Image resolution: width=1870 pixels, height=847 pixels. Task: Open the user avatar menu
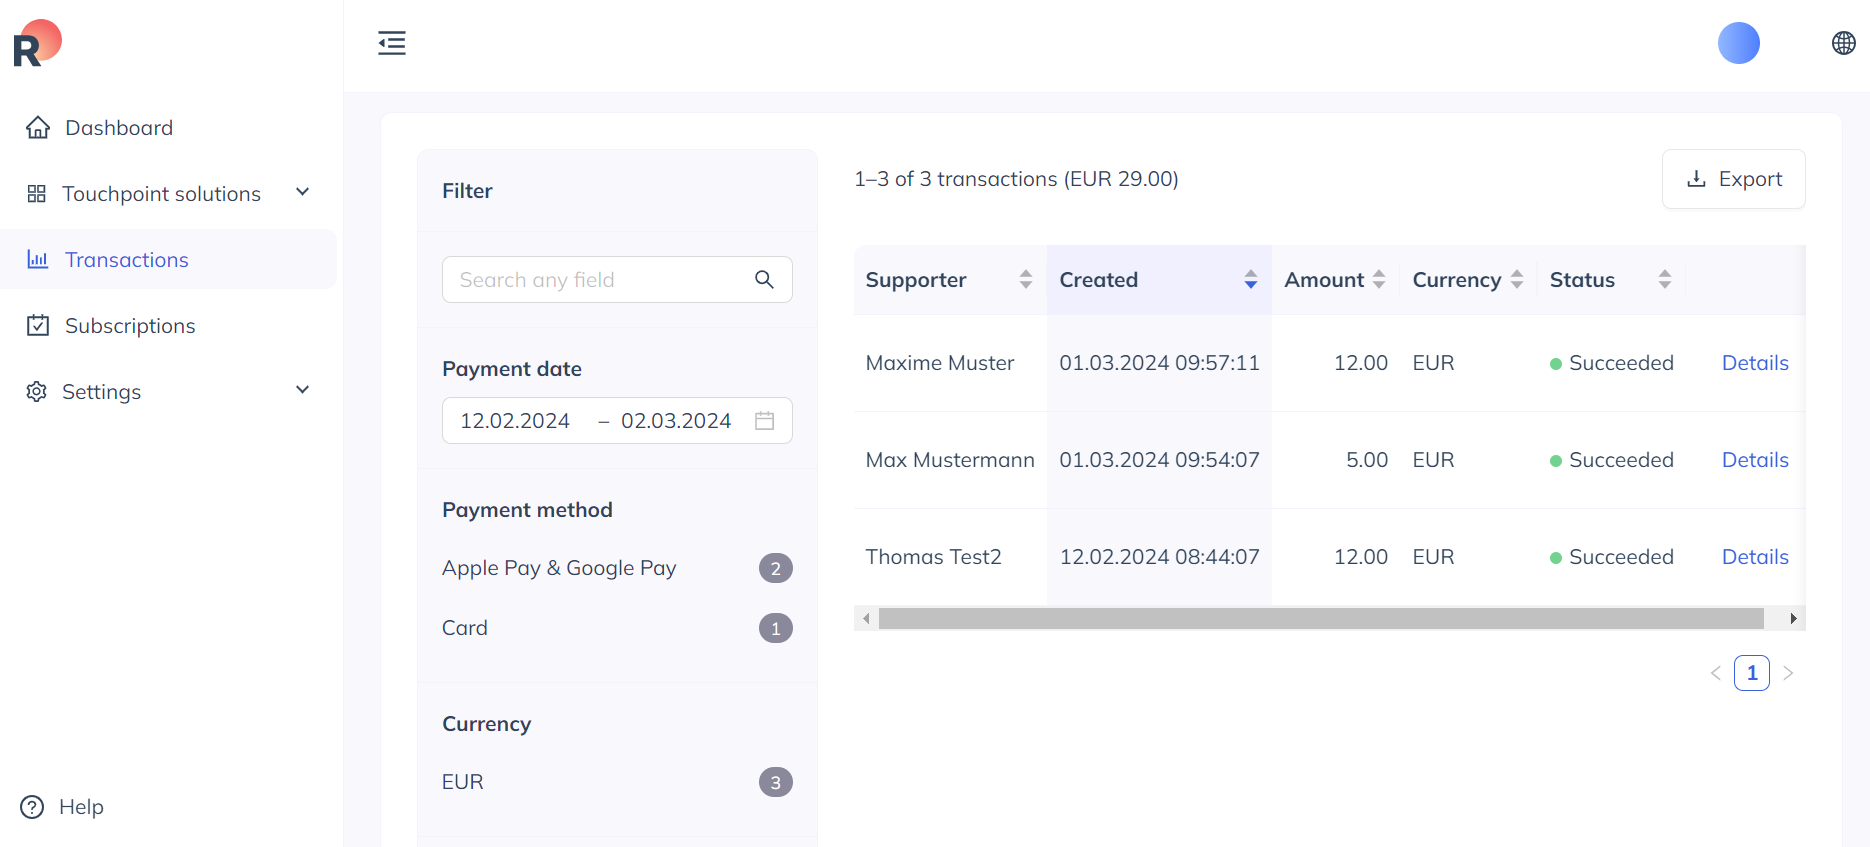tap(1739, 43)
